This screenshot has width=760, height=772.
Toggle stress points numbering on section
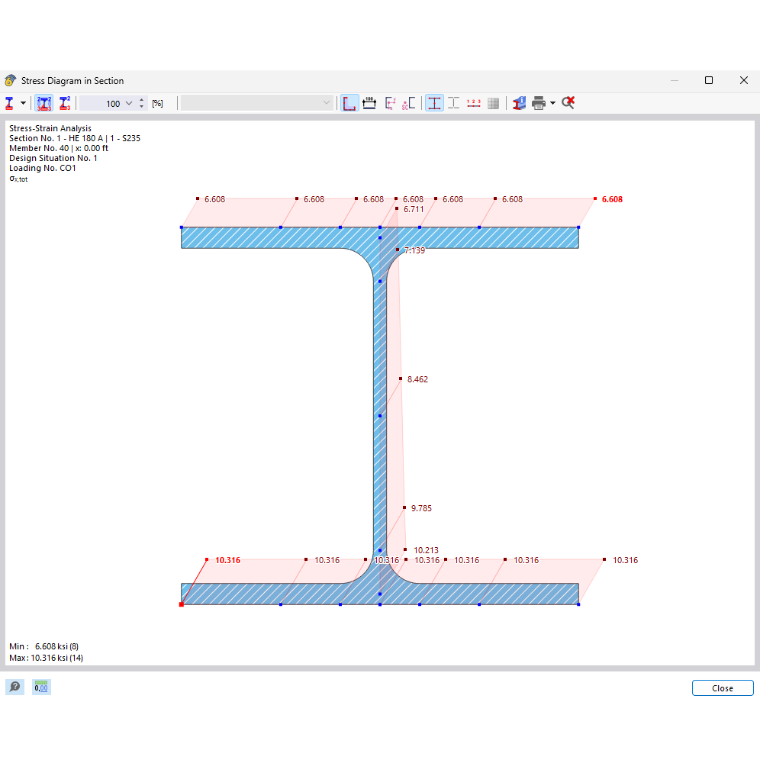click(44, 103)
